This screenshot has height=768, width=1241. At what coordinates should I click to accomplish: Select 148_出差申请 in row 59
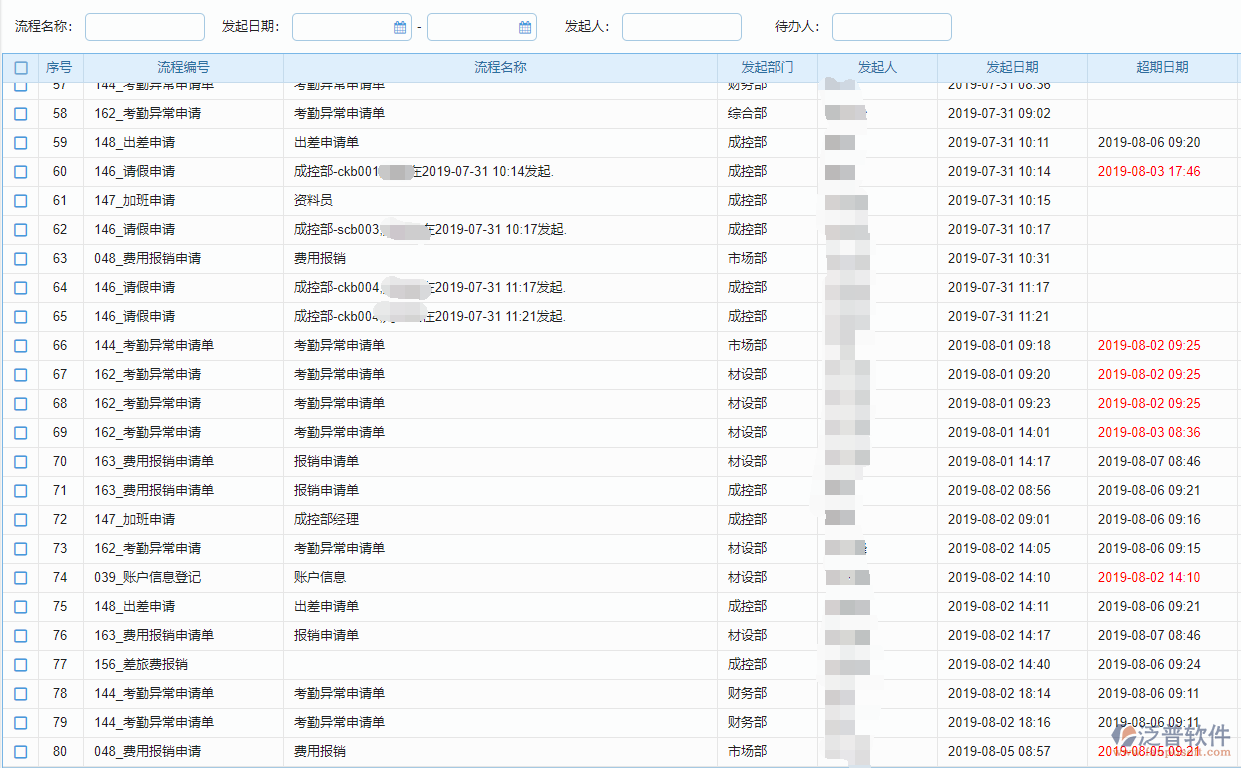135,143
